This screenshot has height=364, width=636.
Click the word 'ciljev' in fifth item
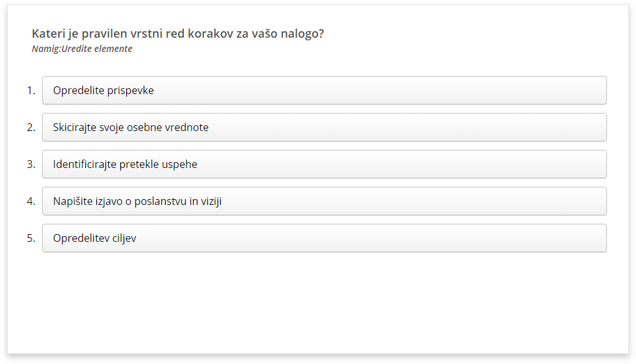[x=124, y=238]
